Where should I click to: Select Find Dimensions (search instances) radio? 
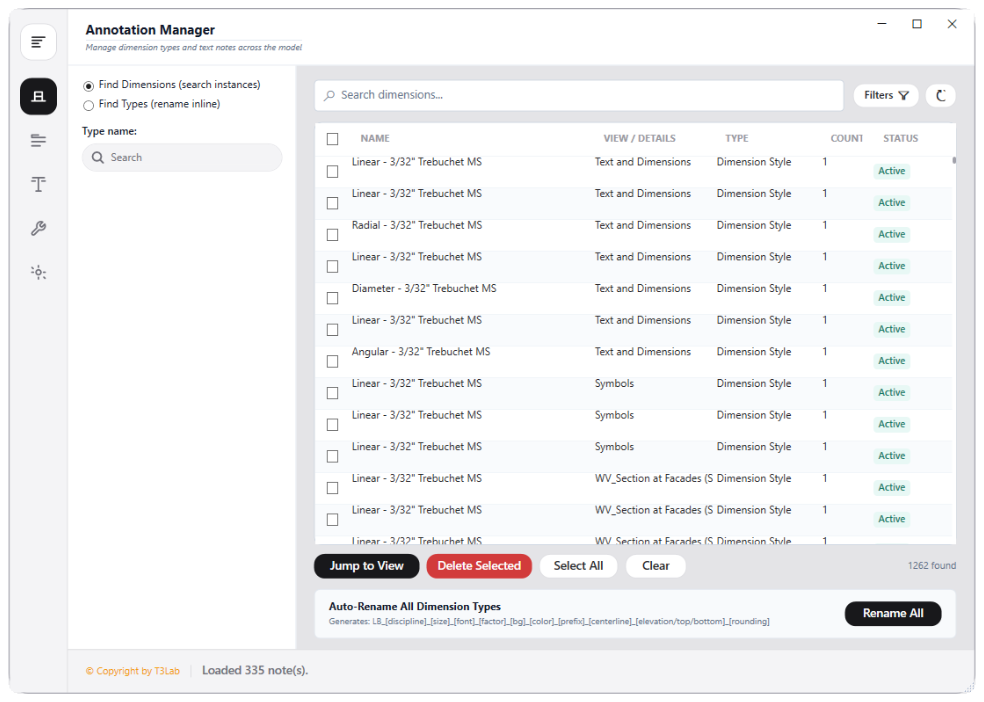(x=88, y=85)
